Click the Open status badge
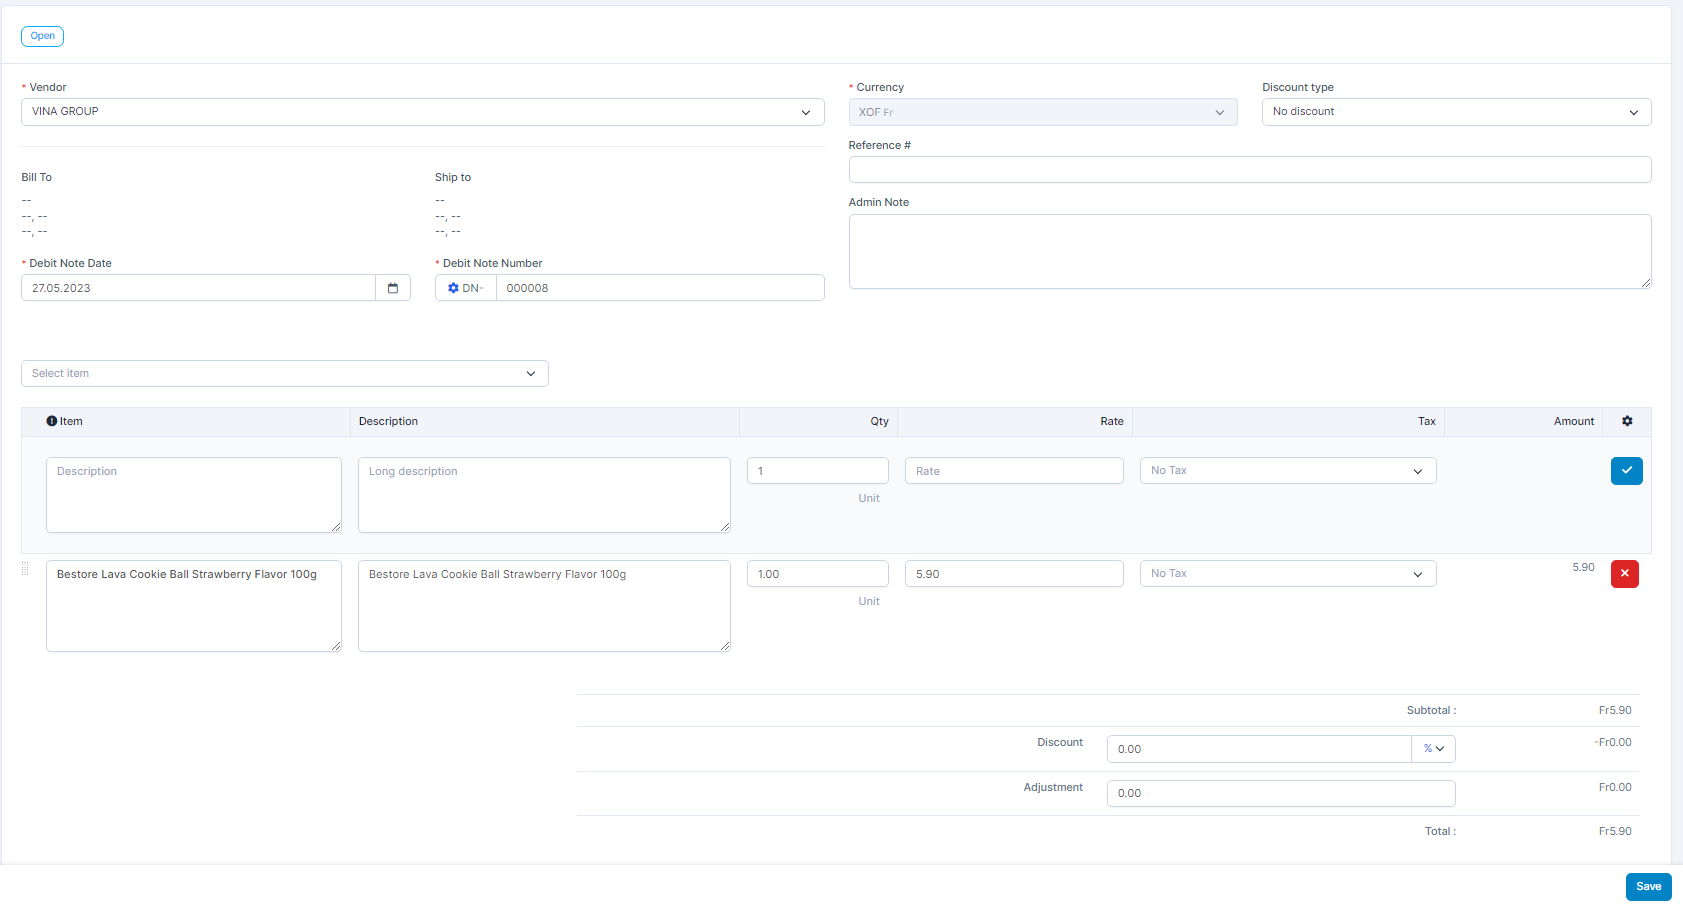 [42, 36]
